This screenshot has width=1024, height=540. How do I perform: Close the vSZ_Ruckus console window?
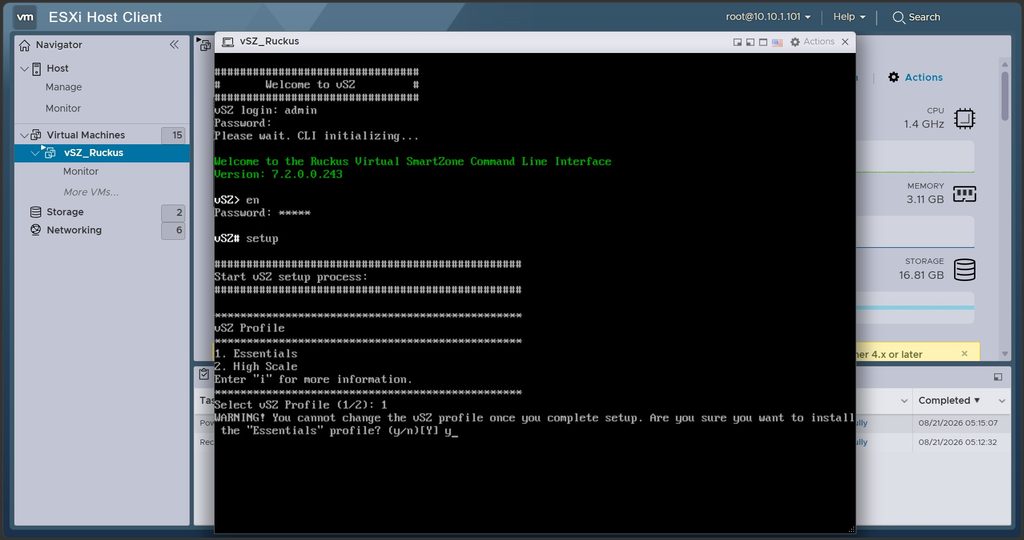[x=845, y=42]
